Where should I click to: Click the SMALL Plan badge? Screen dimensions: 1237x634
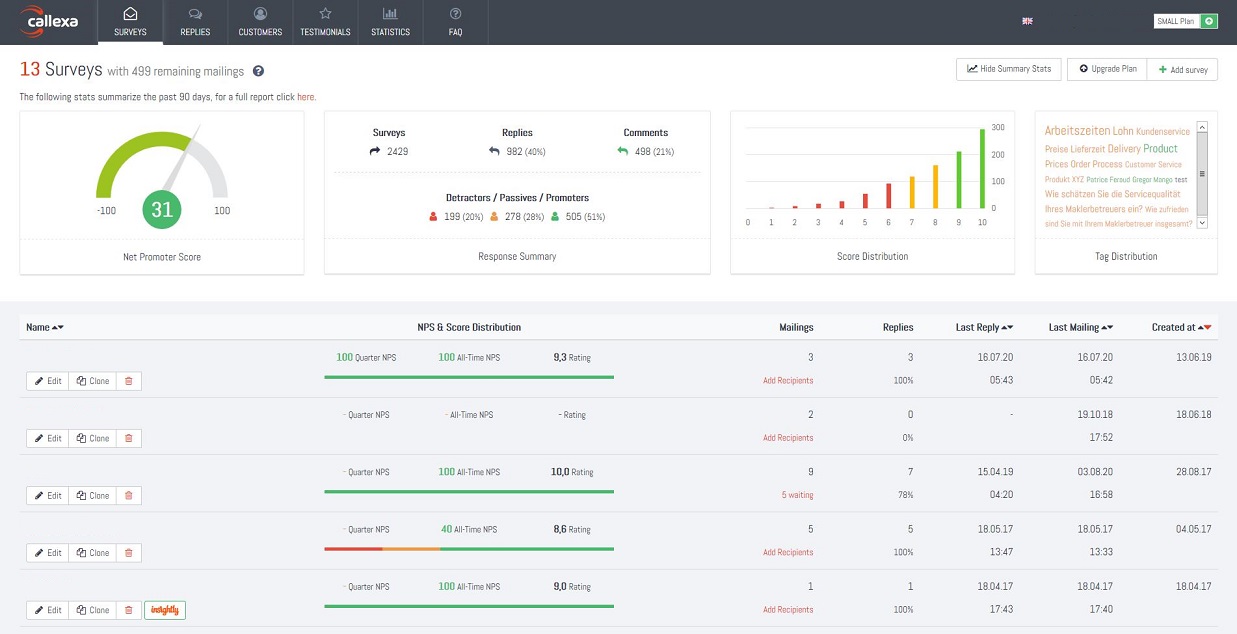pyautogui.click(x=1176, y=21)
